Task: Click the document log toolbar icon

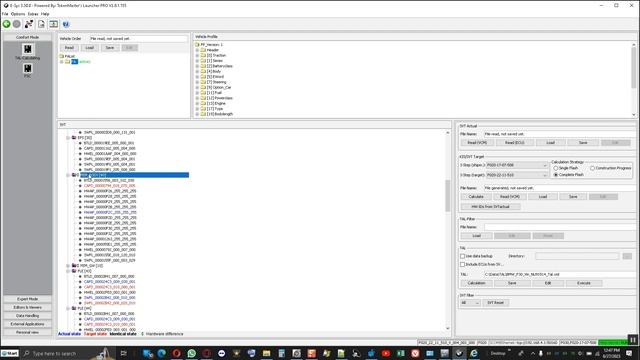Action: [x=41, y=24]
